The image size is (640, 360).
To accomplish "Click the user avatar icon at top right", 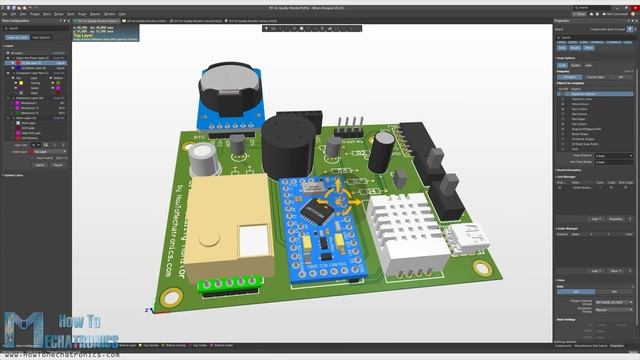I will pos(633,14).
